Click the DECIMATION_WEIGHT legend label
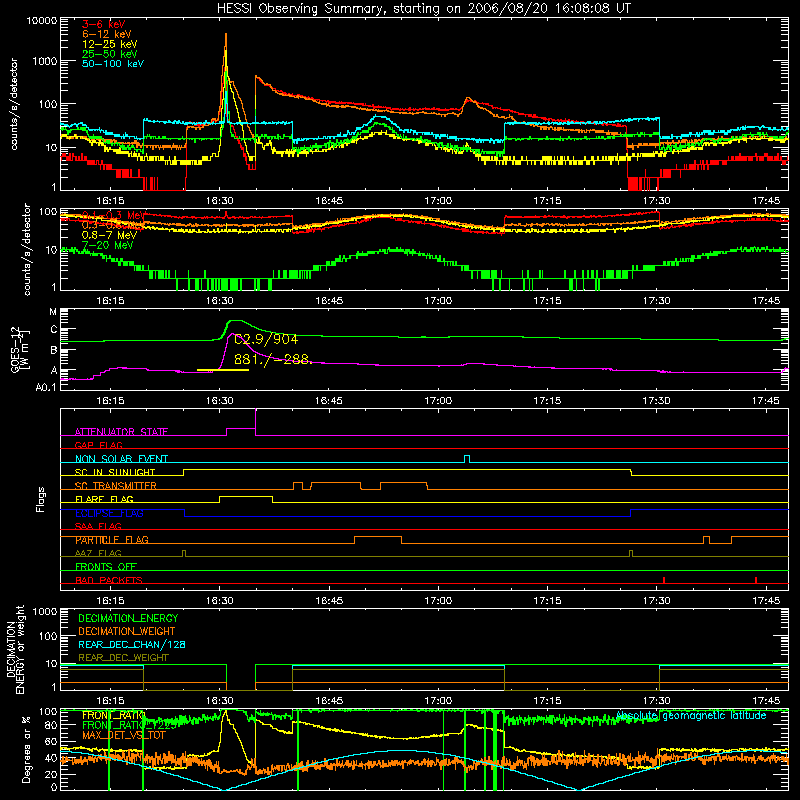 (127, 631)
